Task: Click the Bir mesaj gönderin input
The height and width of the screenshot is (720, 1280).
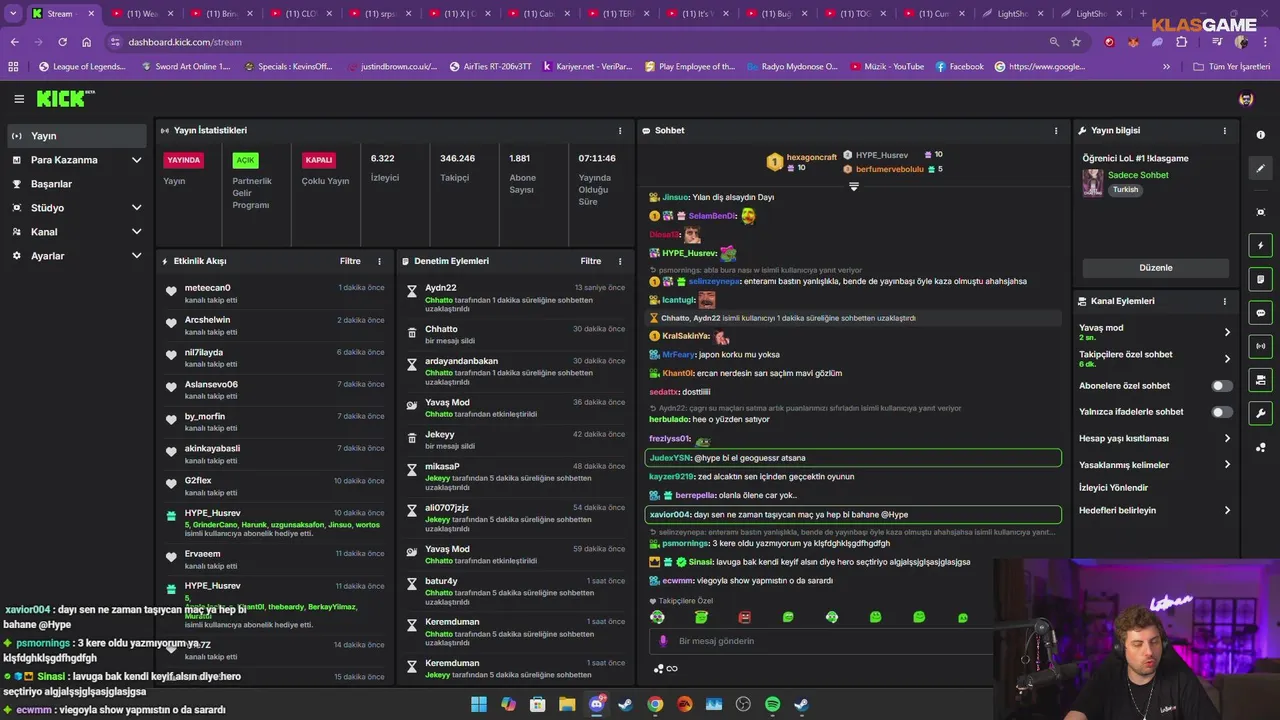Action: pyautogui.click(x=820, y=641)
